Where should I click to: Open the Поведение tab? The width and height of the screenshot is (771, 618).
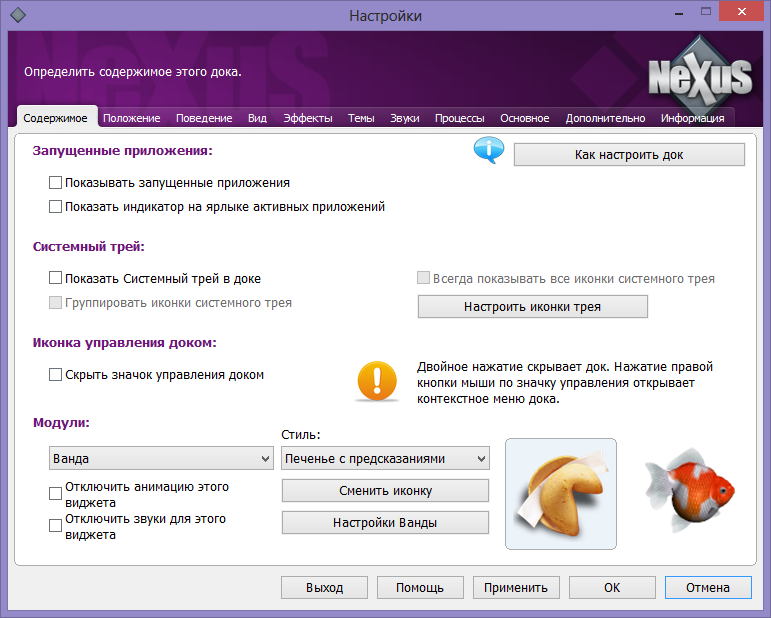click(204, 118)
